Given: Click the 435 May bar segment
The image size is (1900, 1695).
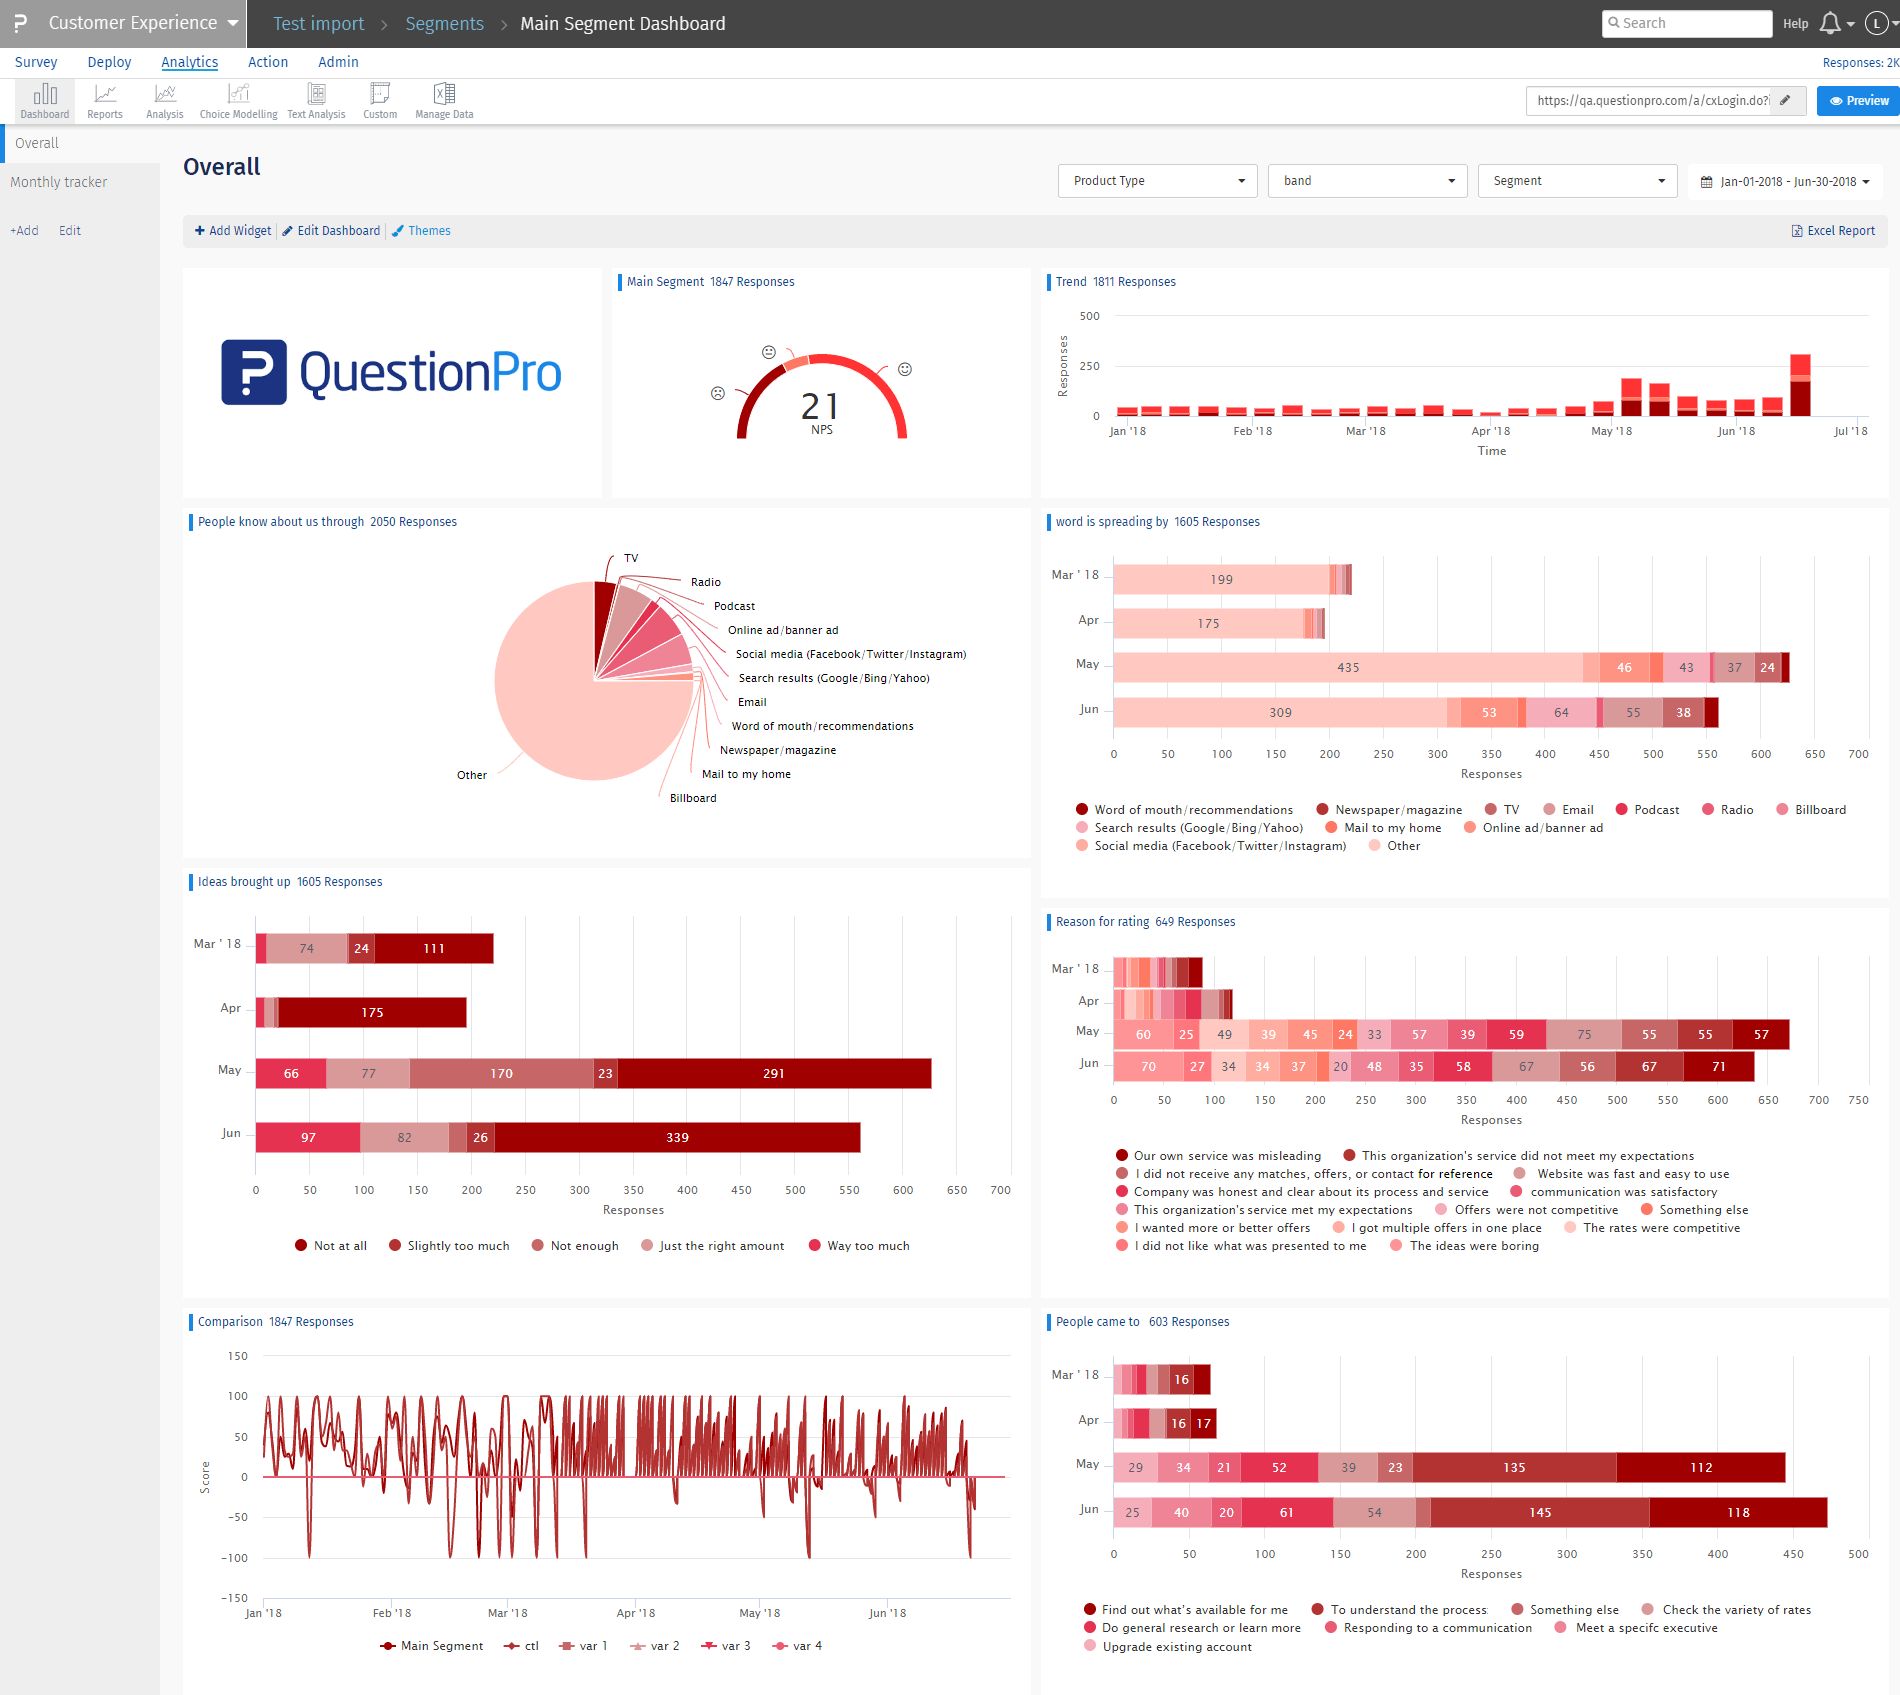Looking at the screenshot, I should coord(1348,667).
